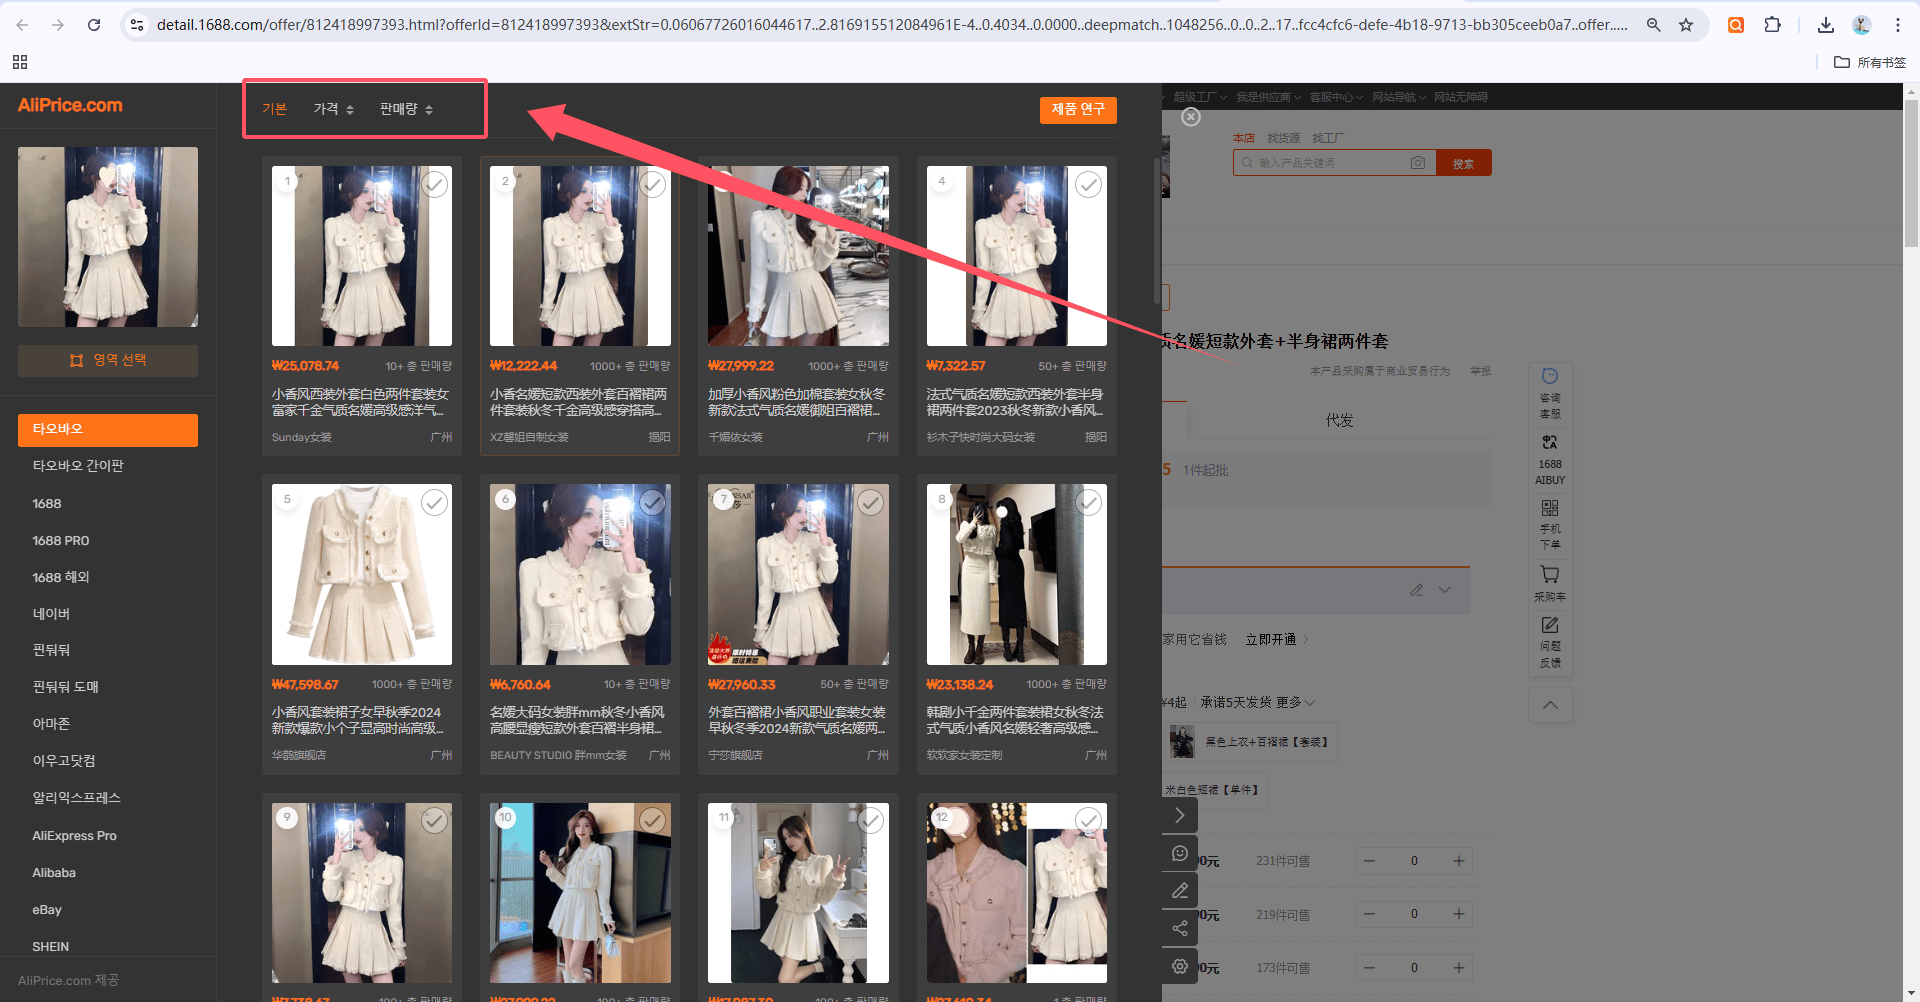Select the 타오바오 sidebar tab
The width and height of the screenshot is (1920, 1002).
coord(108,430)
